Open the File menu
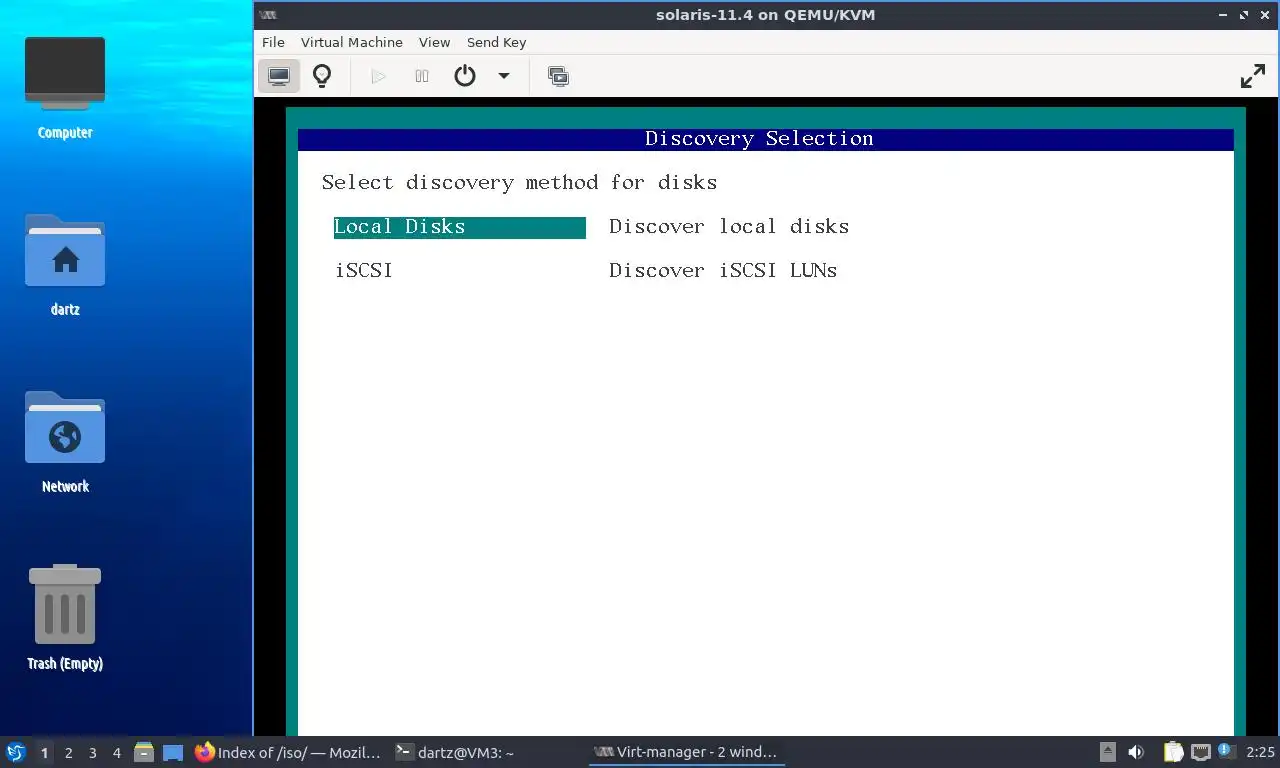 [273, 42]
